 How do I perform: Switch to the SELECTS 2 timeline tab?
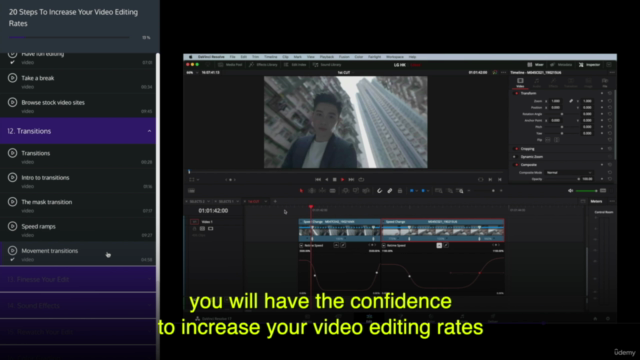click(x=198, y=201)
